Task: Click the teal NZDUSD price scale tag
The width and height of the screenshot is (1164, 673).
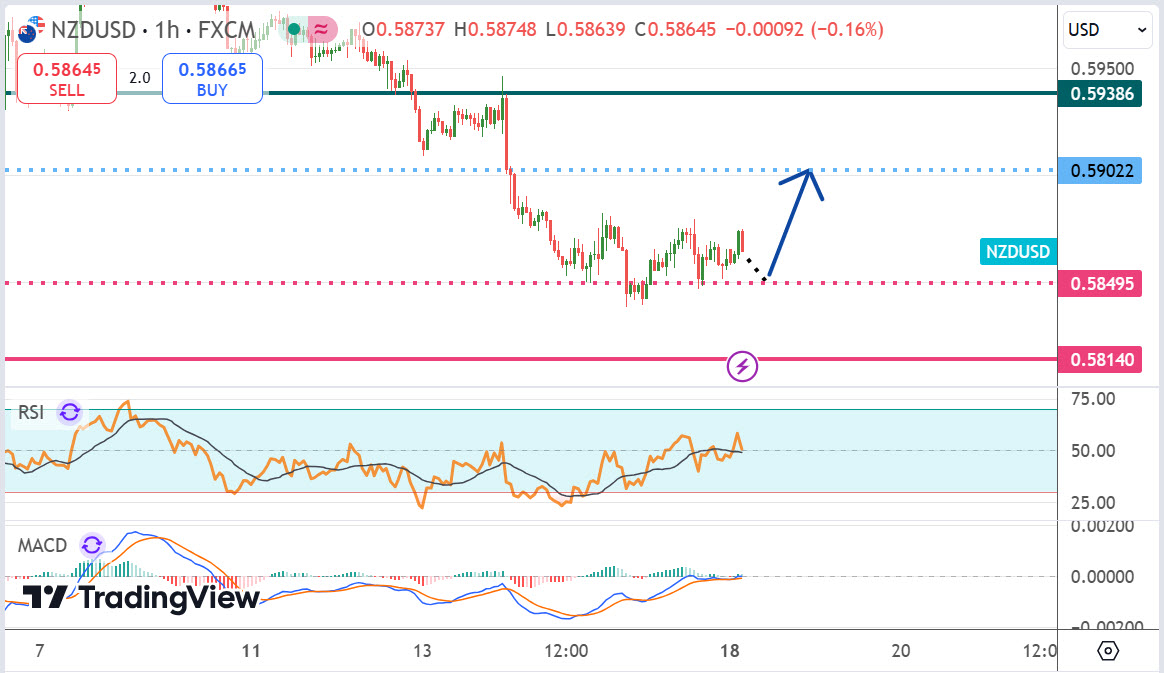Action: tap(1017, 252)
